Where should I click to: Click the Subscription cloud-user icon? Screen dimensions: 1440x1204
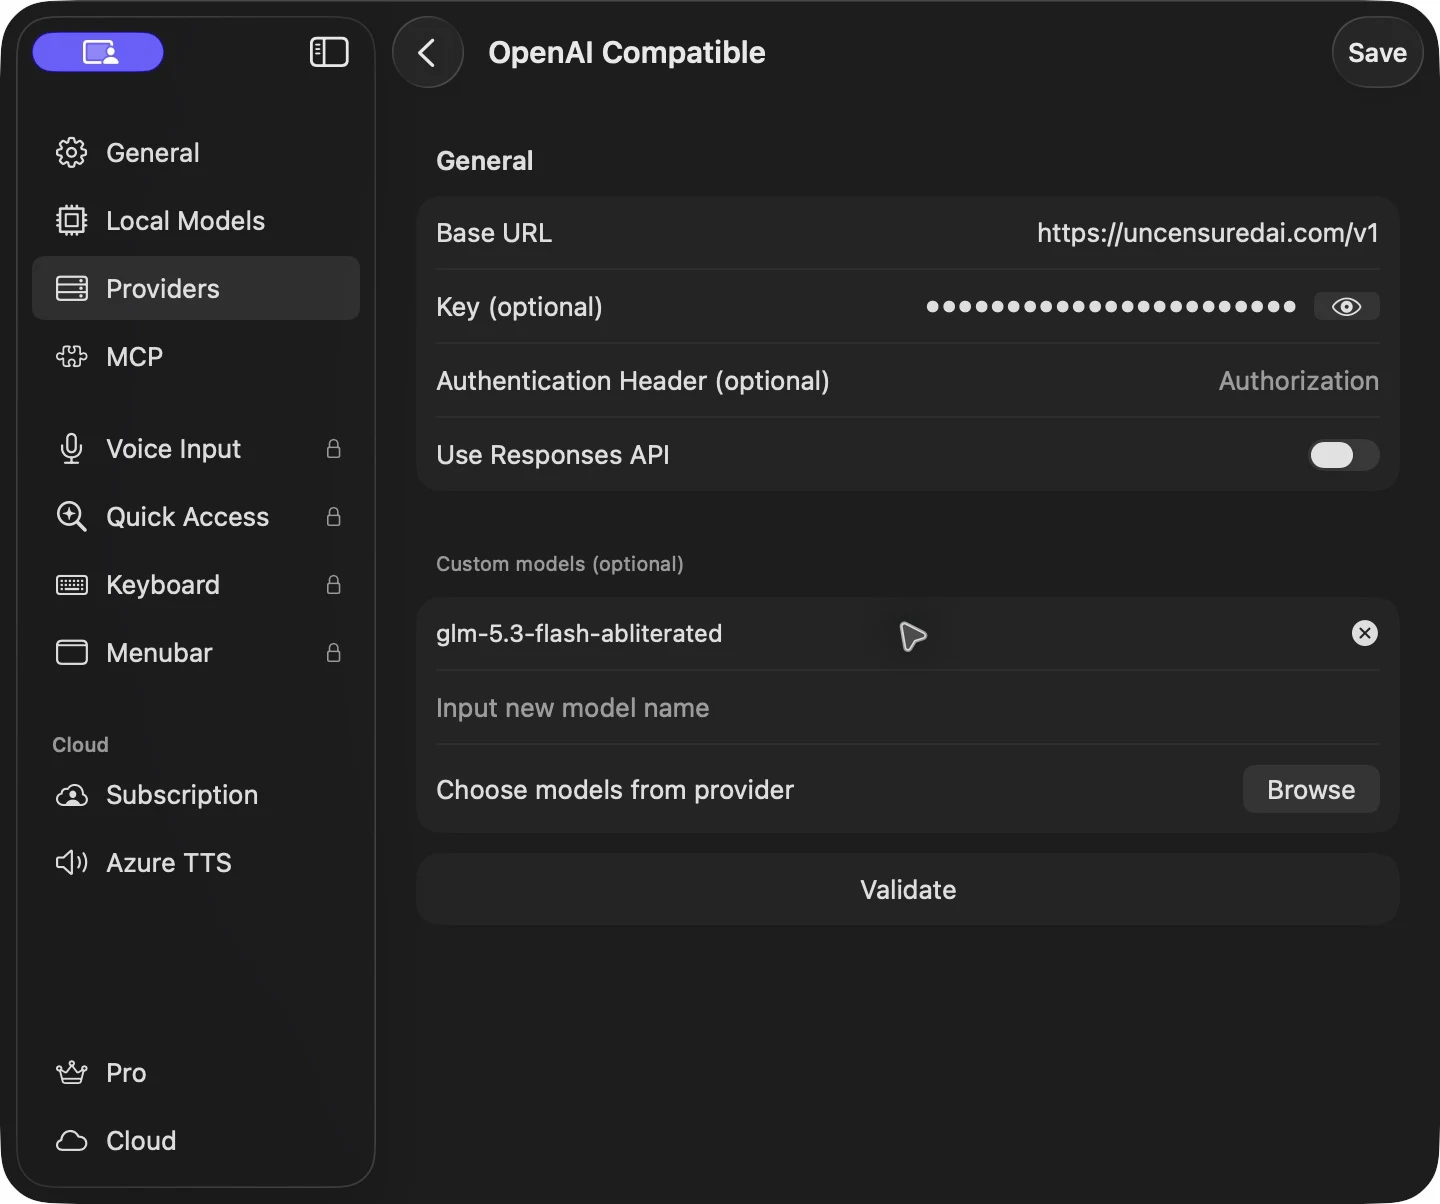pyautogui.click(x=71, y=795)
